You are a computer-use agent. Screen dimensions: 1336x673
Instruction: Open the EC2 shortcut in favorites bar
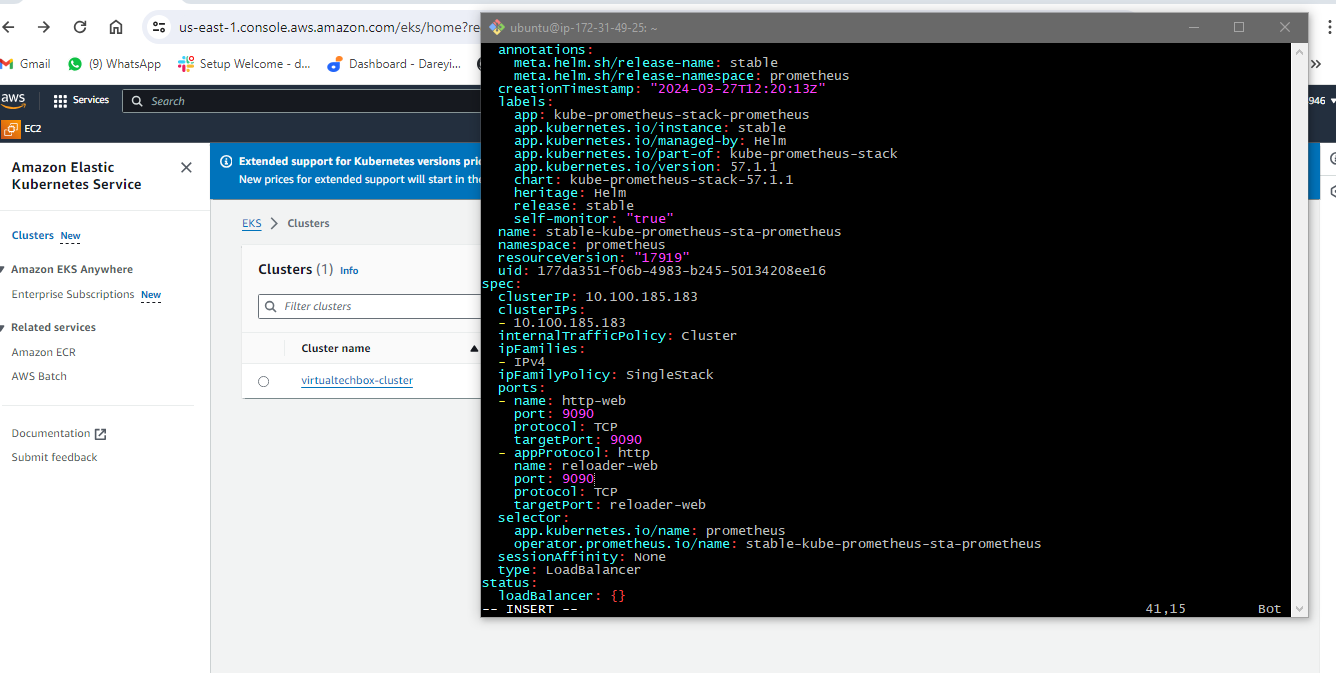click(22, 129)
